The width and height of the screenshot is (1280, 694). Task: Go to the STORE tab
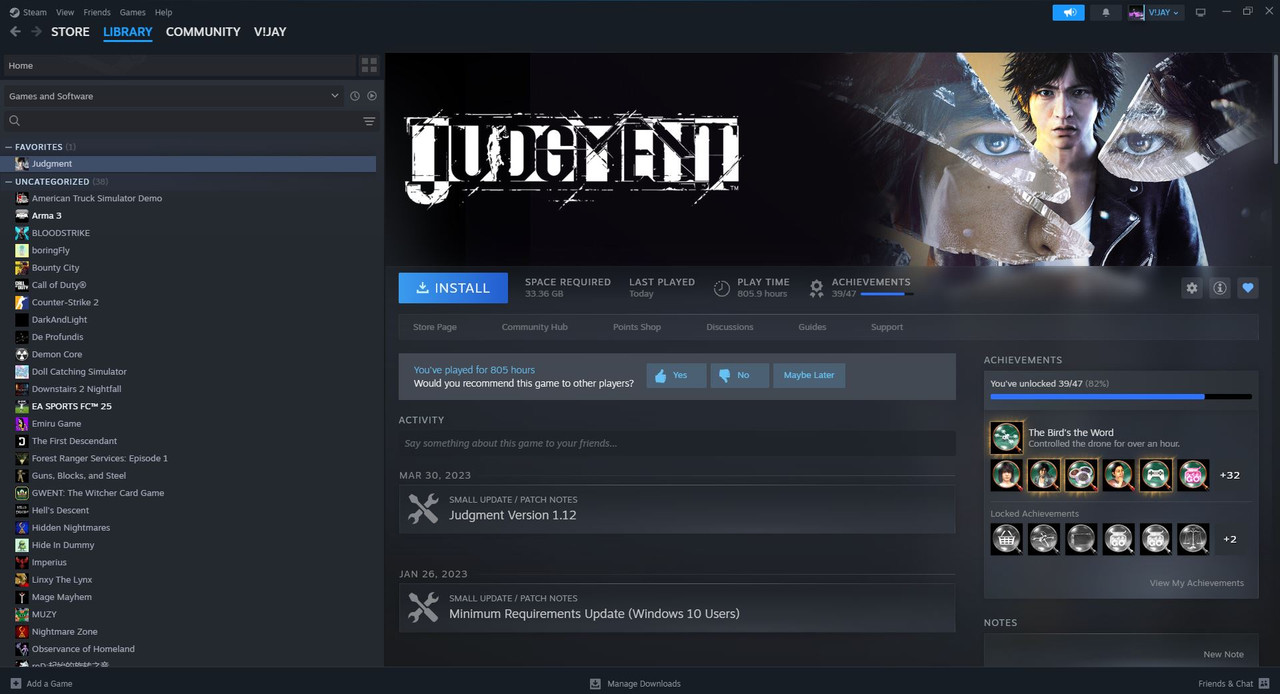point(70,32)
